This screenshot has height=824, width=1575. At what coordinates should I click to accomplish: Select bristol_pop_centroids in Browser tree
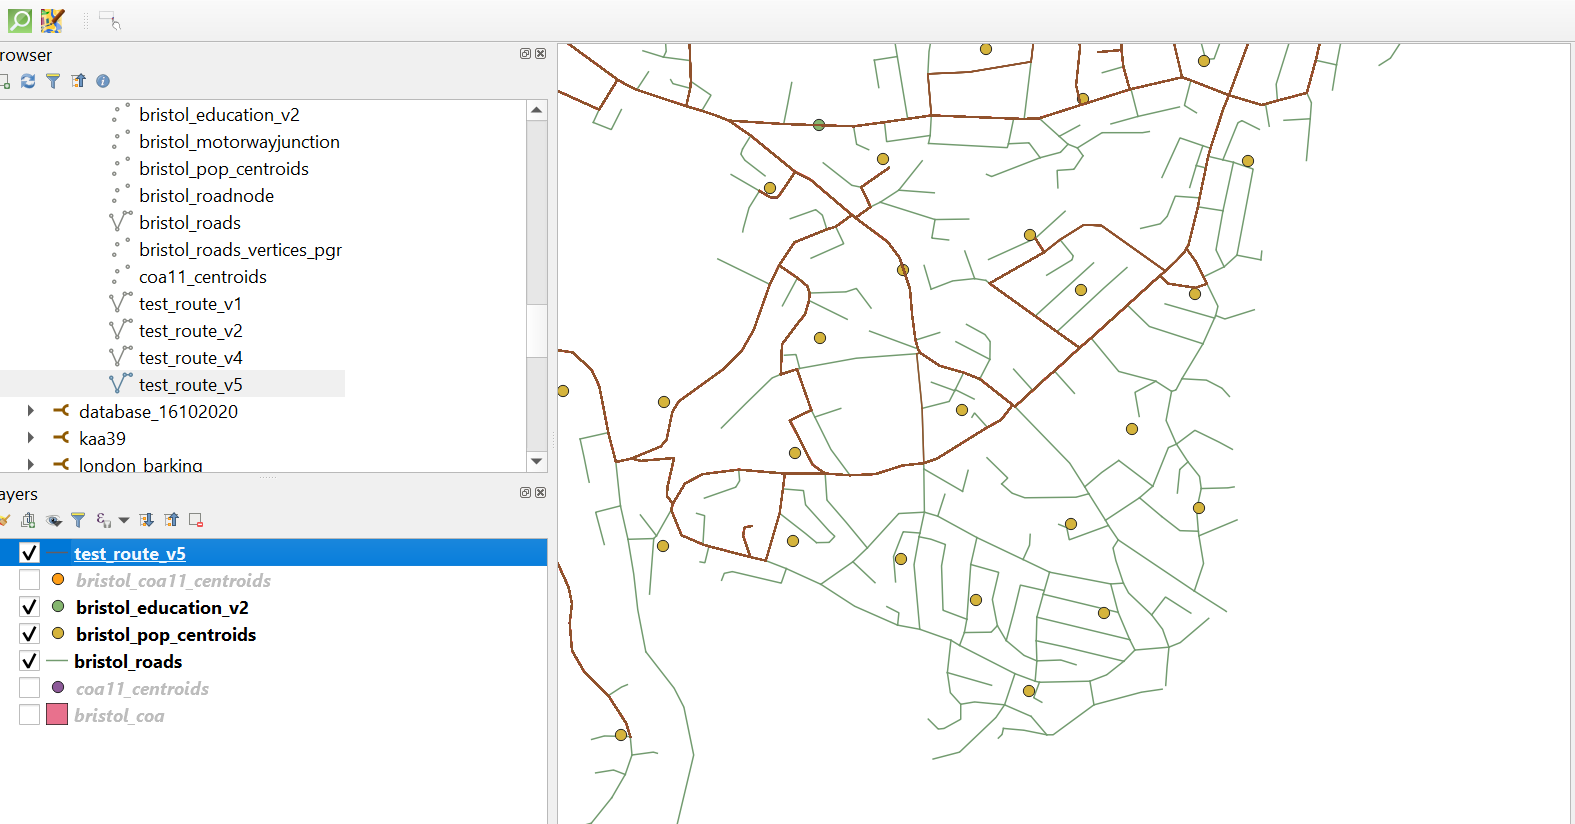(x=224, y=169)
